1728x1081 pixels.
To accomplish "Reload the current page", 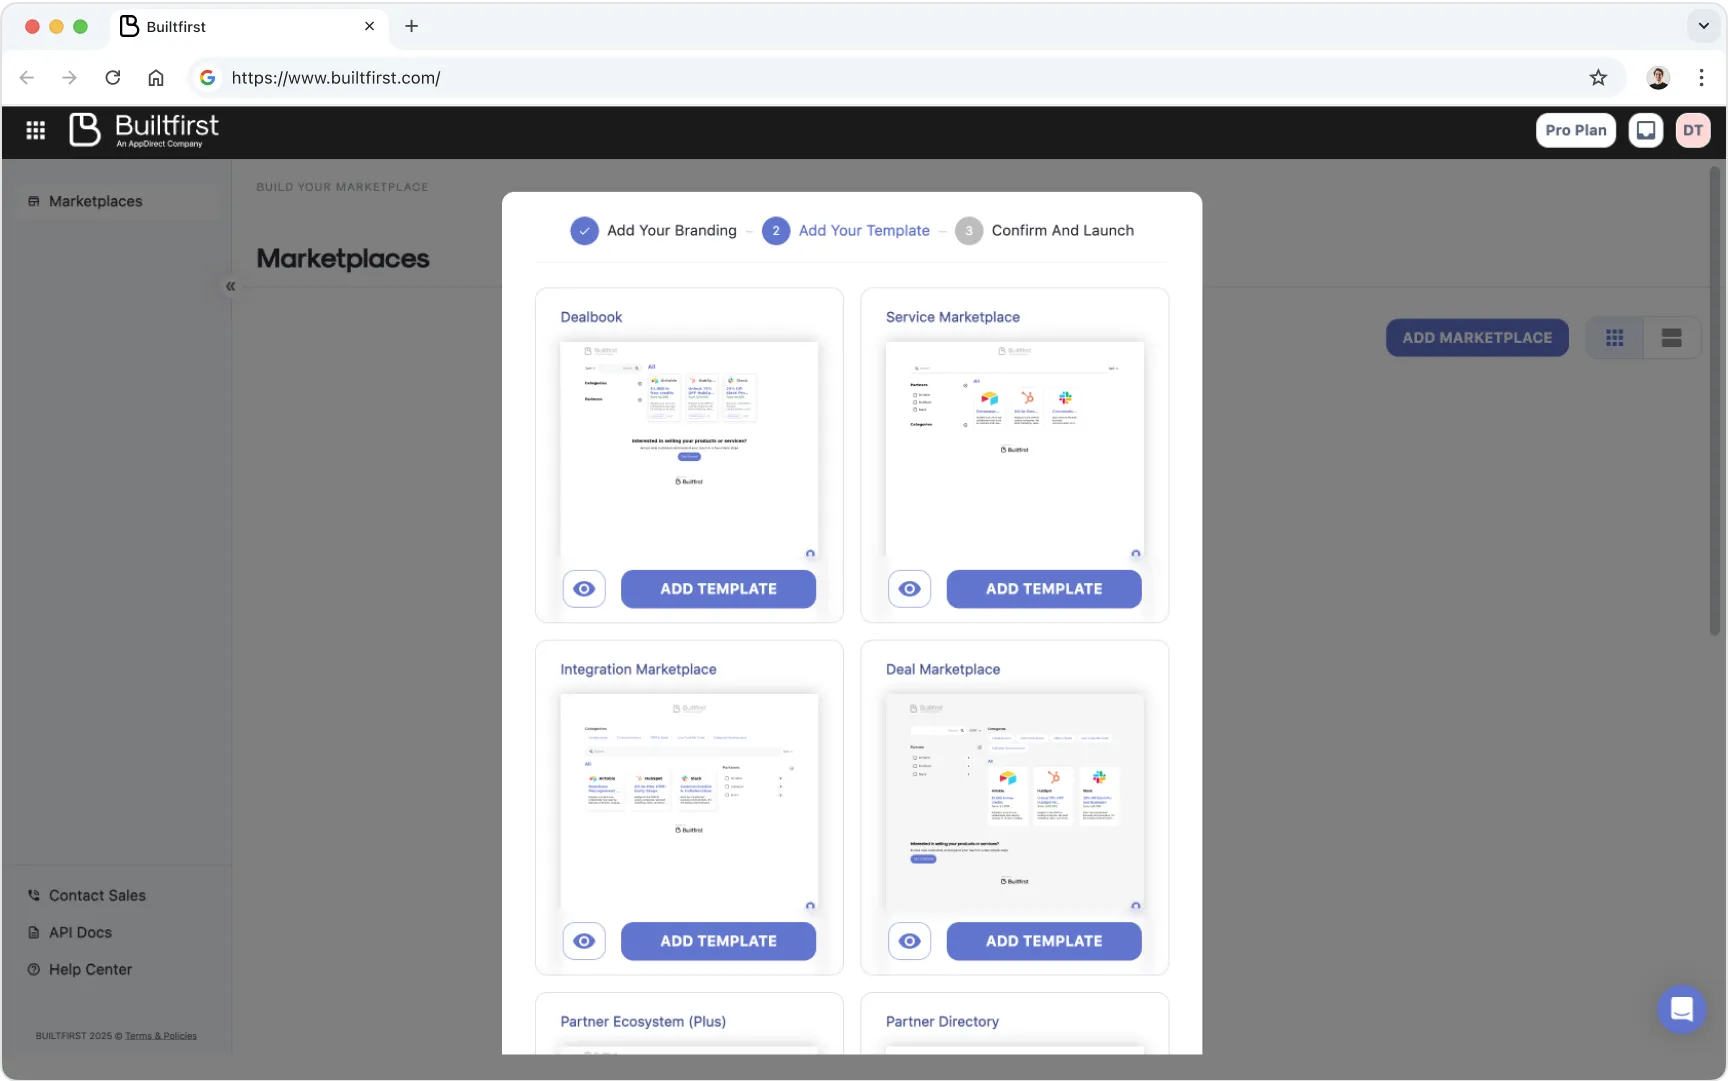I will tap(113, 77).
